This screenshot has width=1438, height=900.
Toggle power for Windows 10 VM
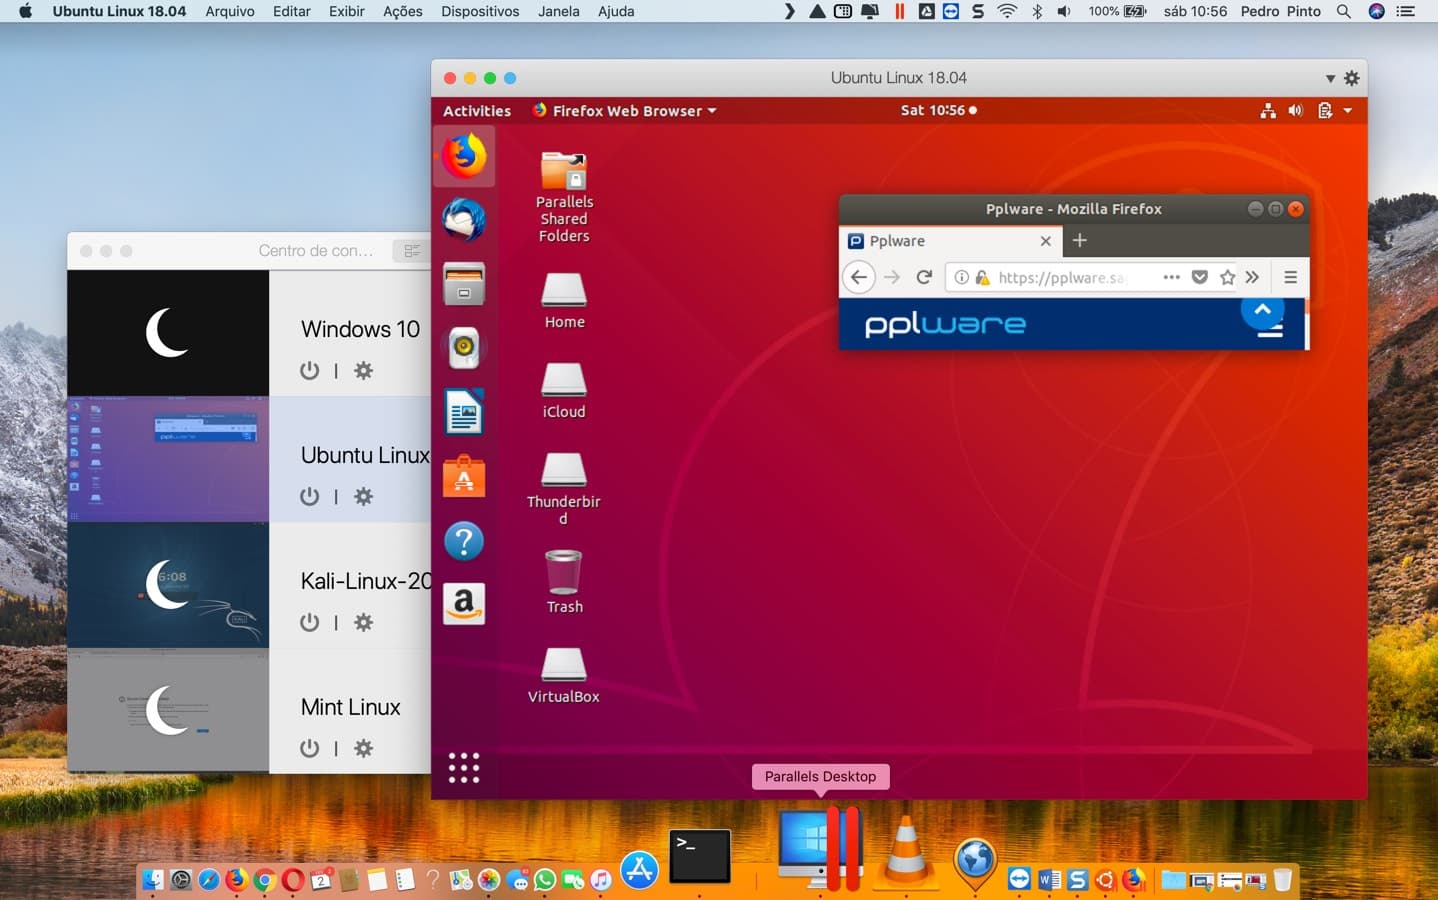coord(310,370)
